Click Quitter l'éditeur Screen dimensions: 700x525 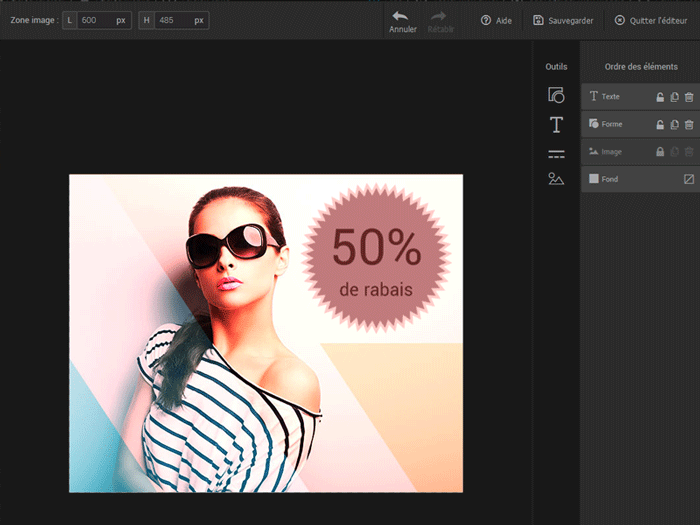click(x=650, y=20)
